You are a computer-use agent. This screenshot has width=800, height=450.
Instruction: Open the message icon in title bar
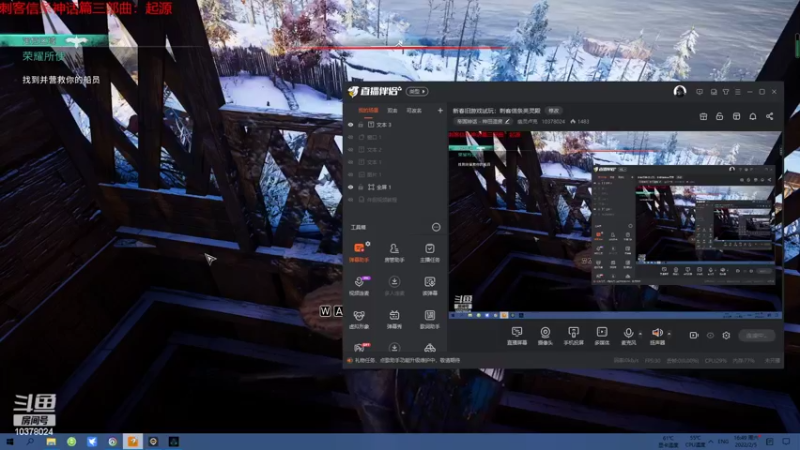coord(699,92)
